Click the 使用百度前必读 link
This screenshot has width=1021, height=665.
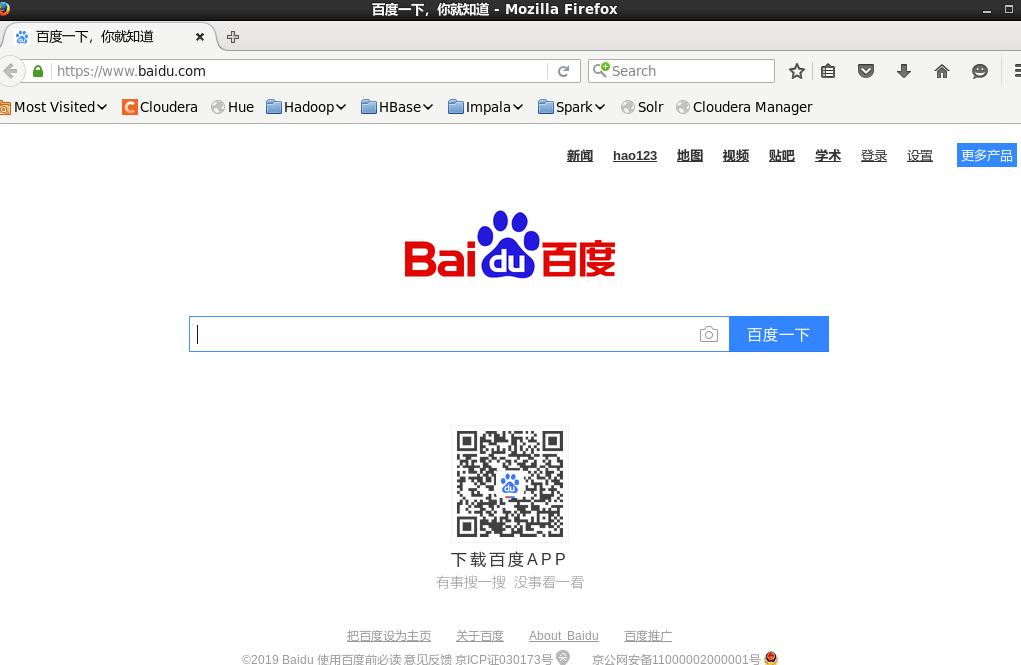[x=359, y=659]
